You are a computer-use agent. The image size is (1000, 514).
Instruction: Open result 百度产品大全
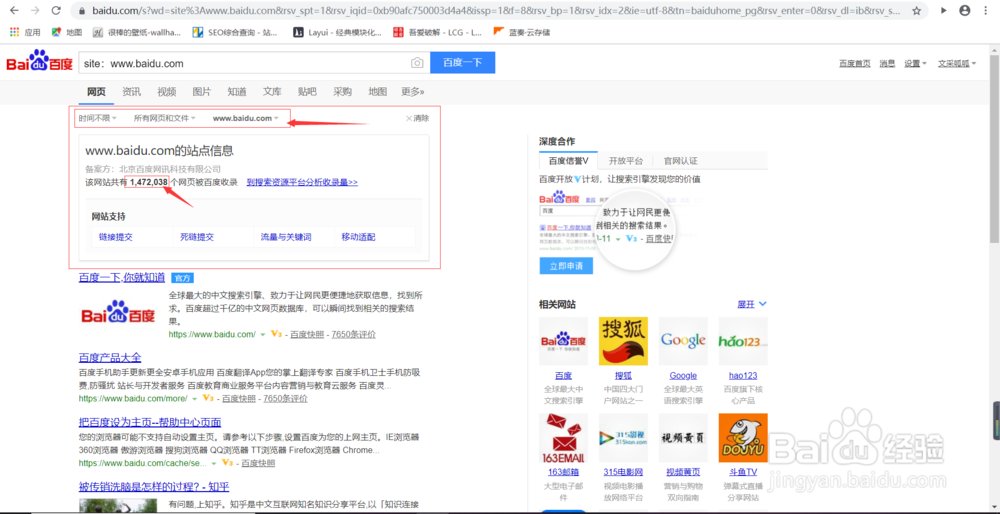tap(110, 357)
